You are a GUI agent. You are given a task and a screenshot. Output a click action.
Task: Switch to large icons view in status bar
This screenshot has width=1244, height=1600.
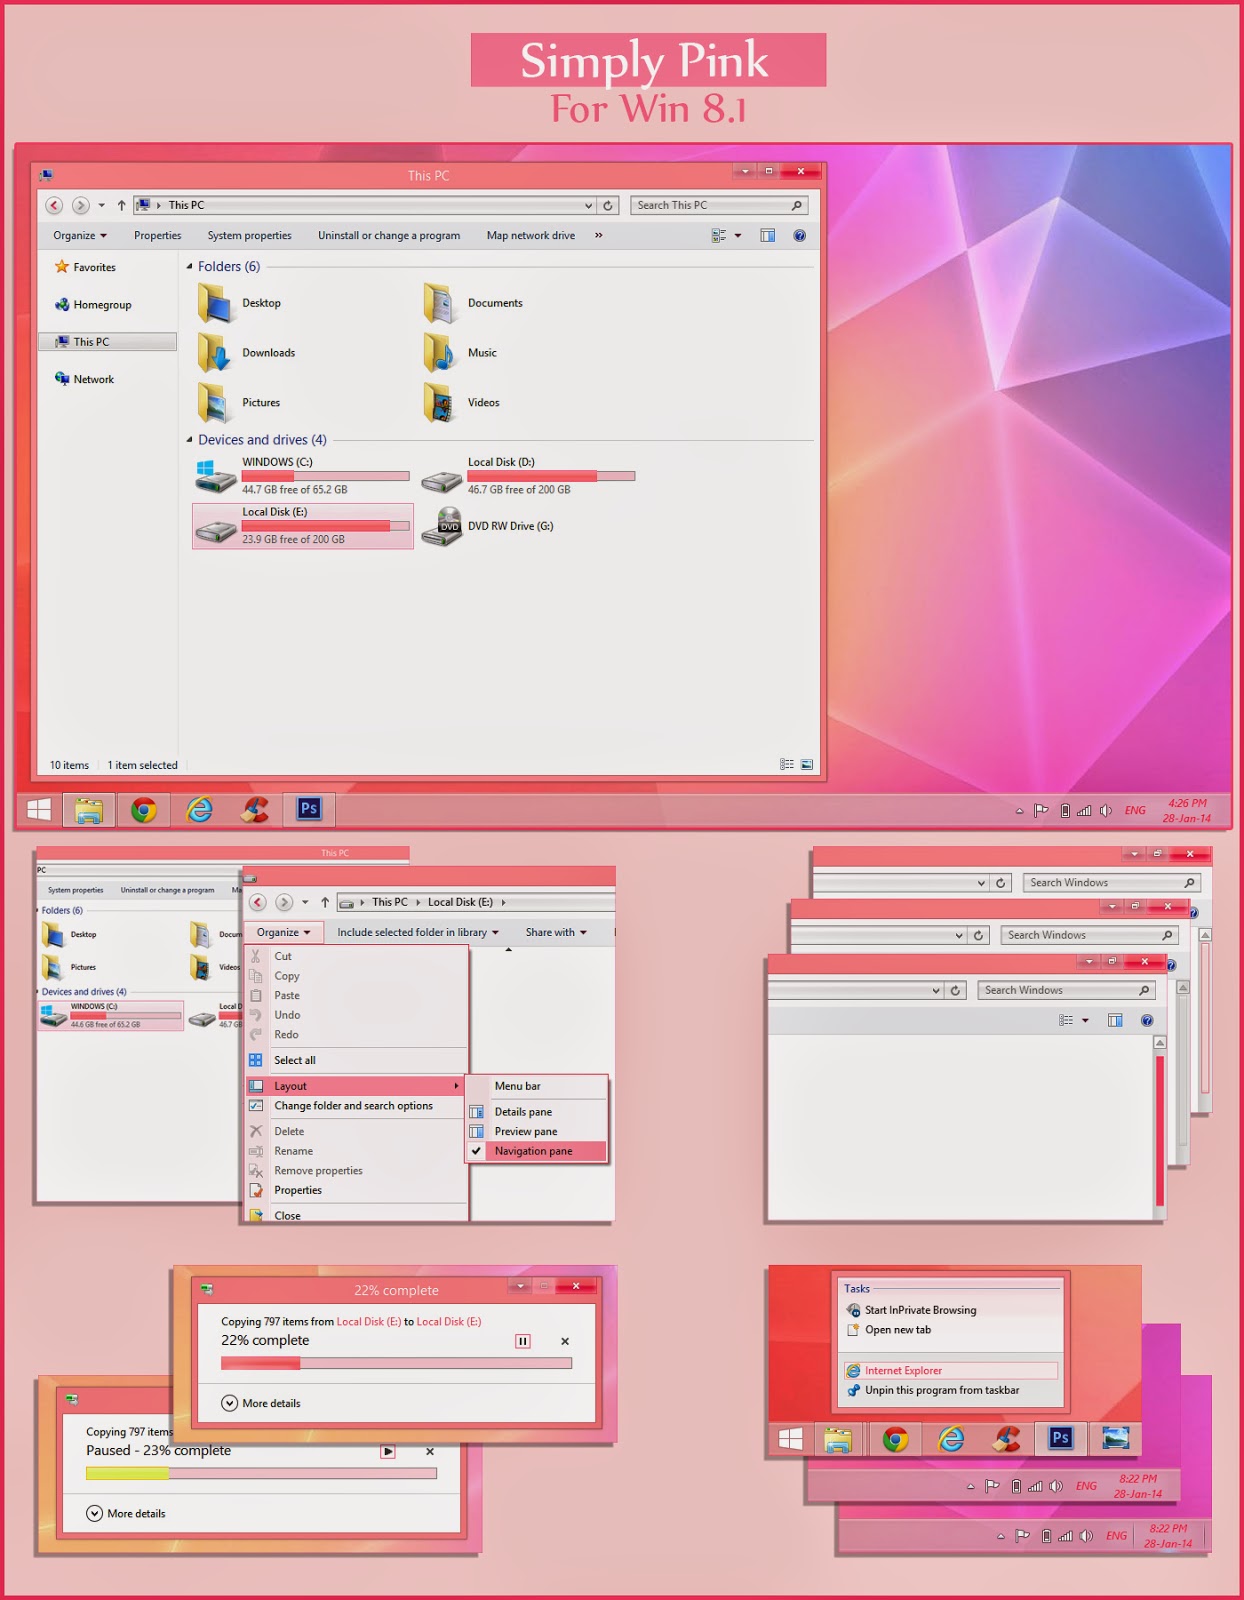point(807,764)
